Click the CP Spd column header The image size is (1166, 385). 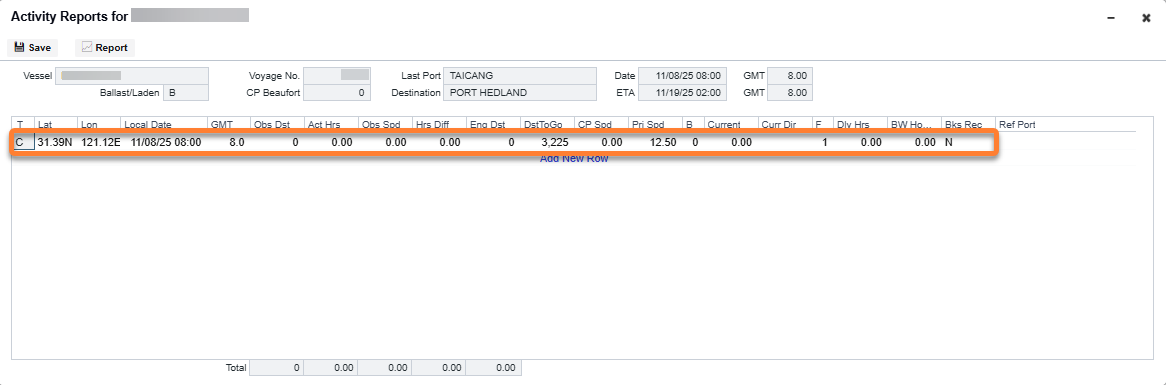click(602, 125)
